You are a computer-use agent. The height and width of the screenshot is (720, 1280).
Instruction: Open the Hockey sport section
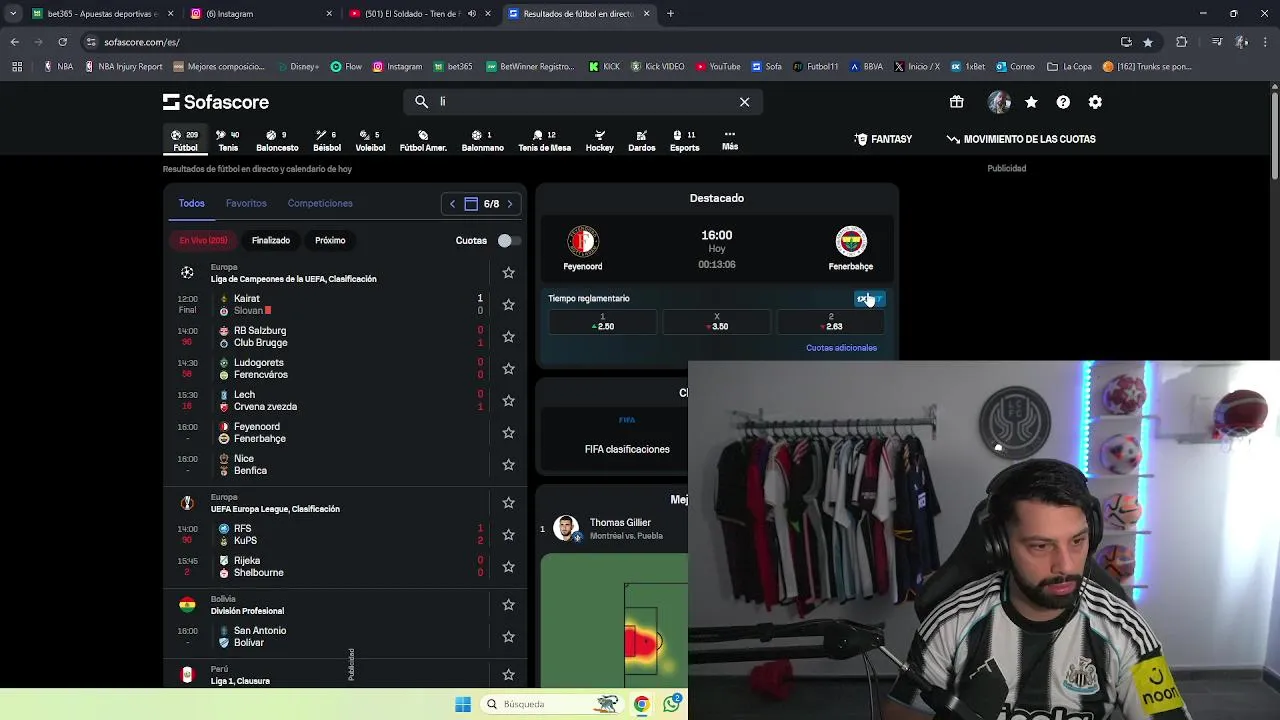[x=600, y=140]
